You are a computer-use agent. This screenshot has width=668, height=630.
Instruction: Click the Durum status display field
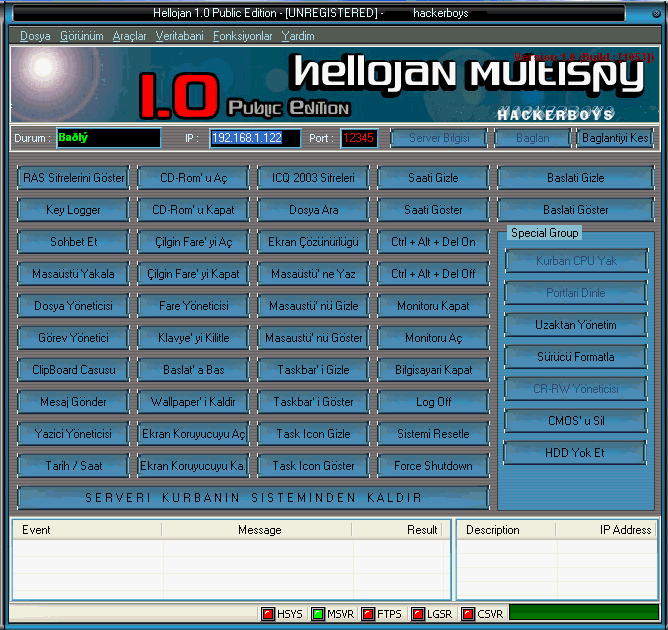click(107, 138)
